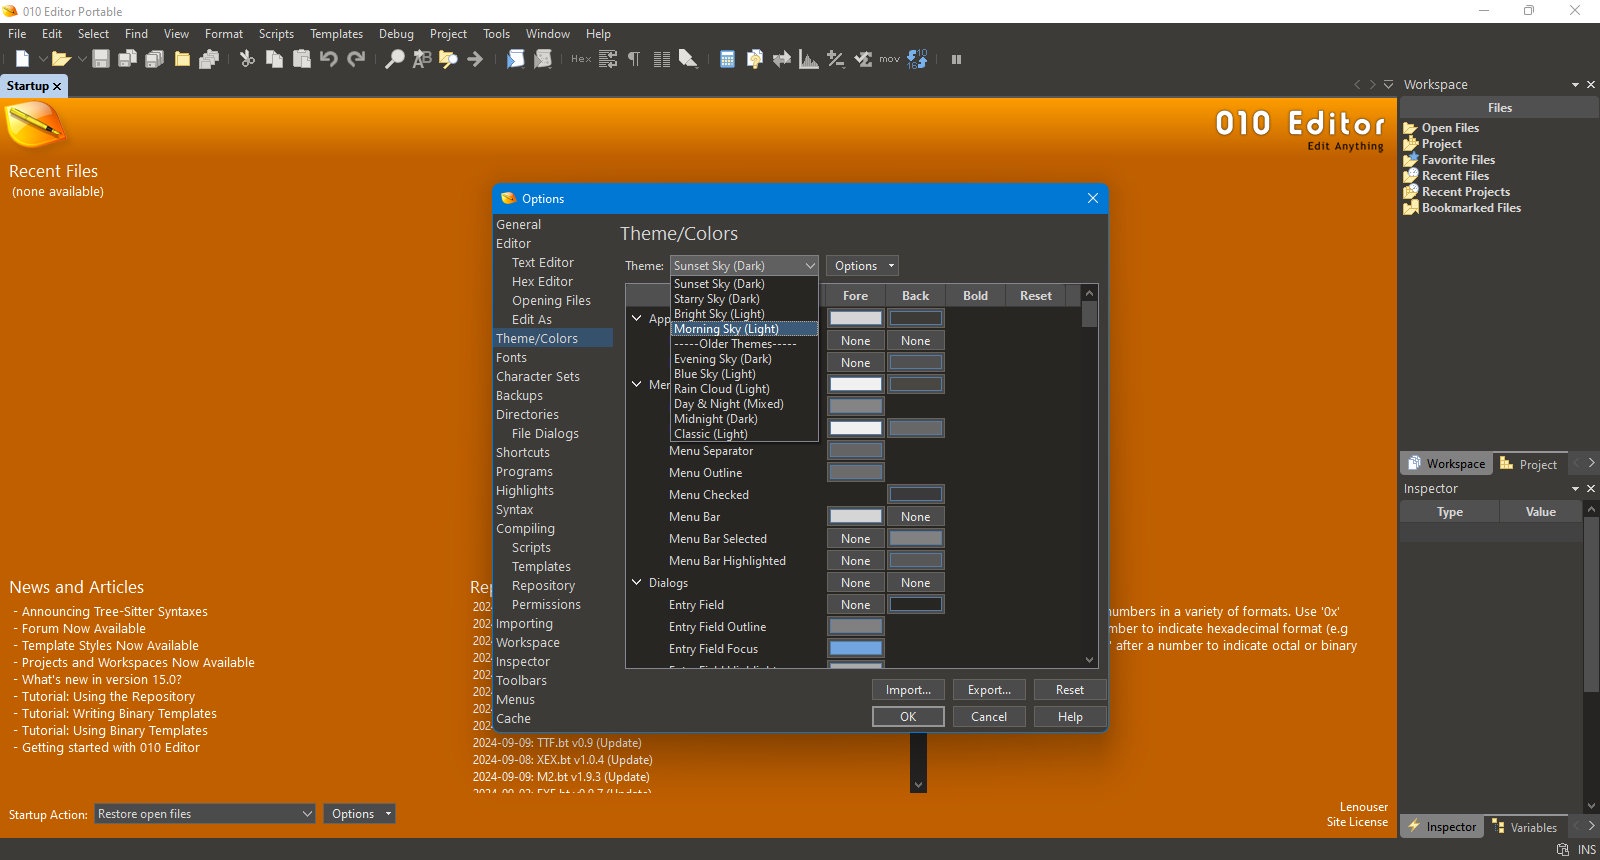Click the Save disk icon

point(100,59)
